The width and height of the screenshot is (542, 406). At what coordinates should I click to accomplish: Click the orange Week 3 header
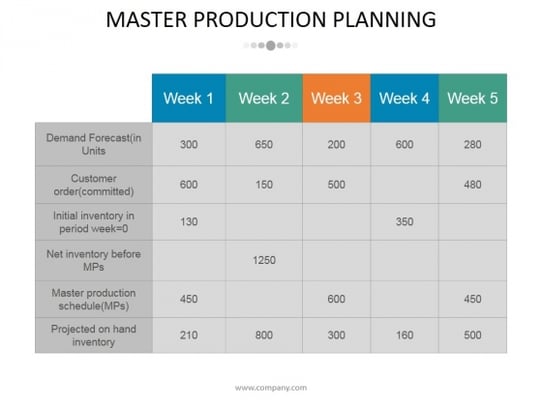(336, 98)
